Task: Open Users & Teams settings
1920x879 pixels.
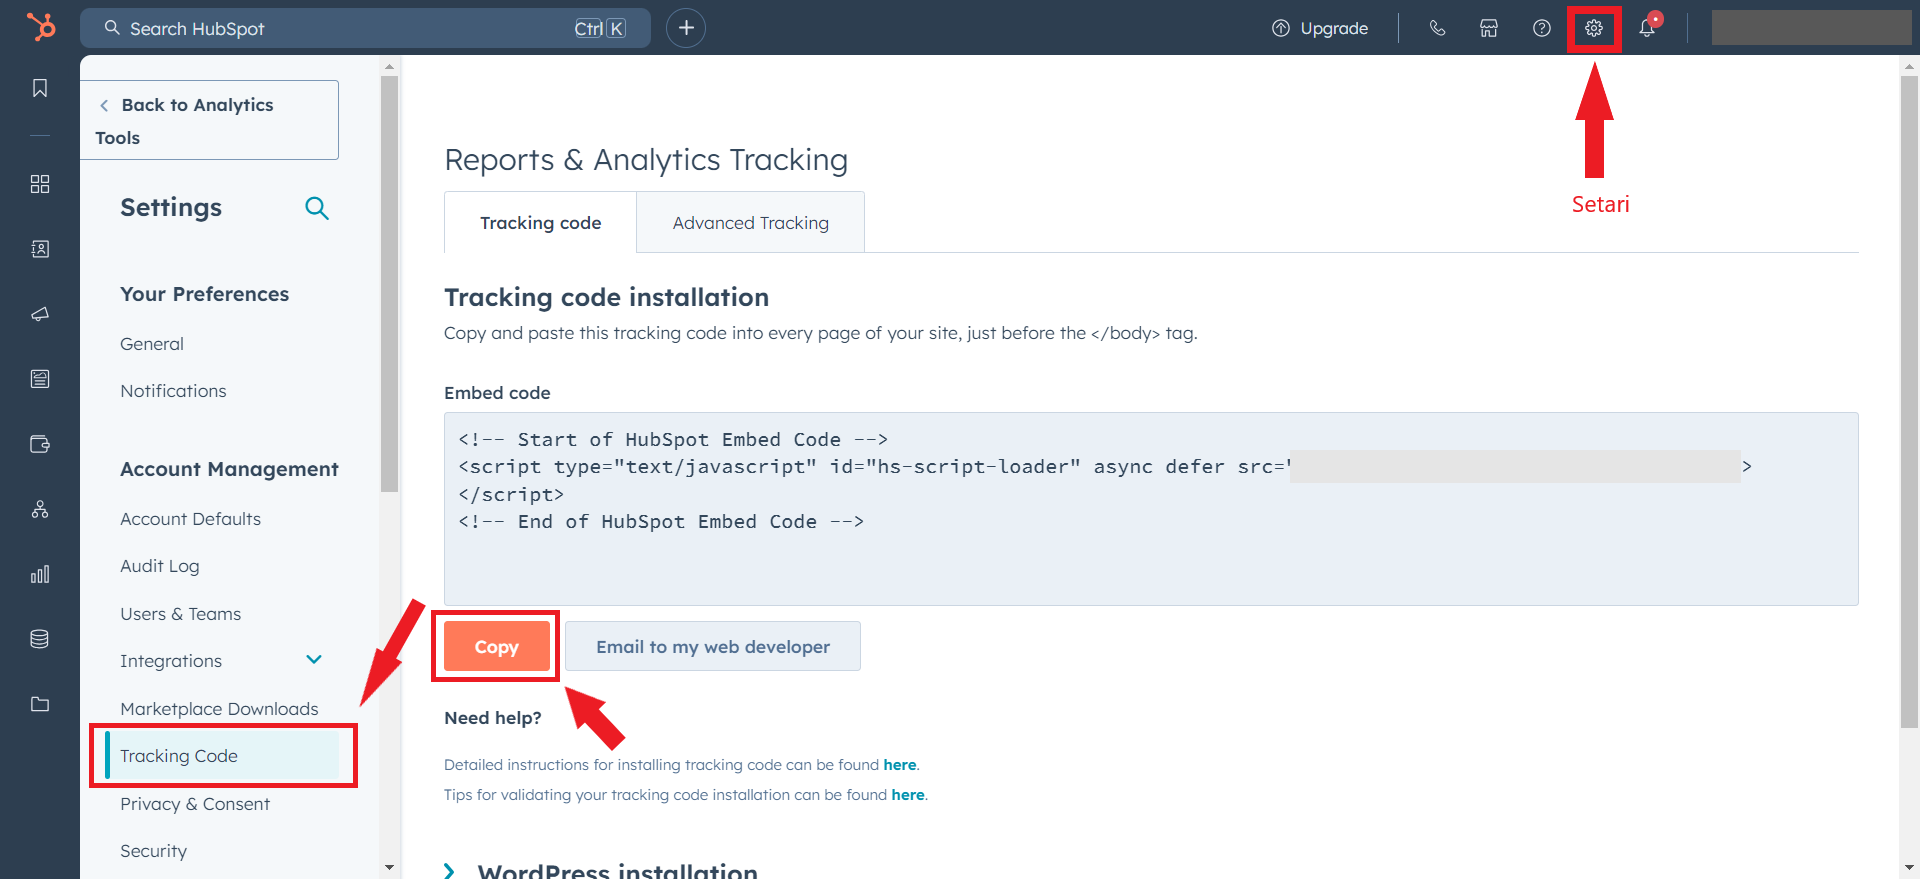Action: 181,614
